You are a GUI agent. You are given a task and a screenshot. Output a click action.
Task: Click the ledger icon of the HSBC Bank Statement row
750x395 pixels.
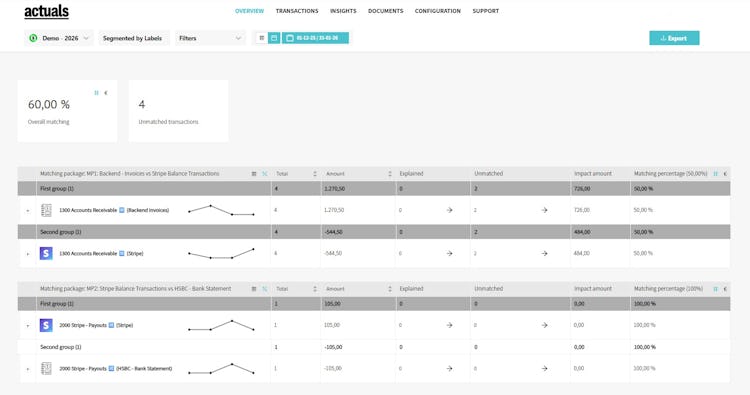[46, 368]
